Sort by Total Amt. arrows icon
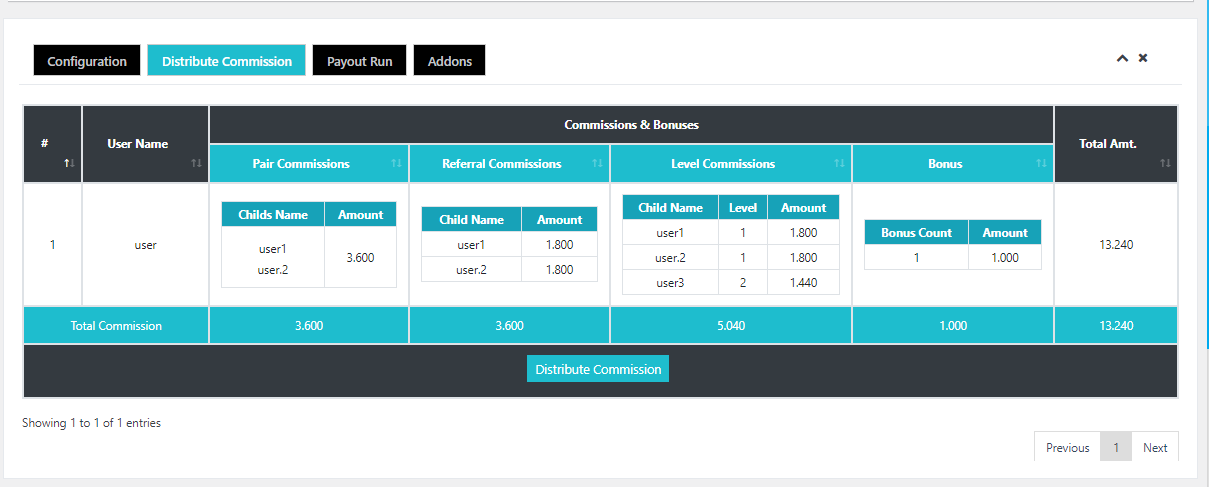Image resolution: width=1209 pixels, height=487 pixels. (1165, 163)
